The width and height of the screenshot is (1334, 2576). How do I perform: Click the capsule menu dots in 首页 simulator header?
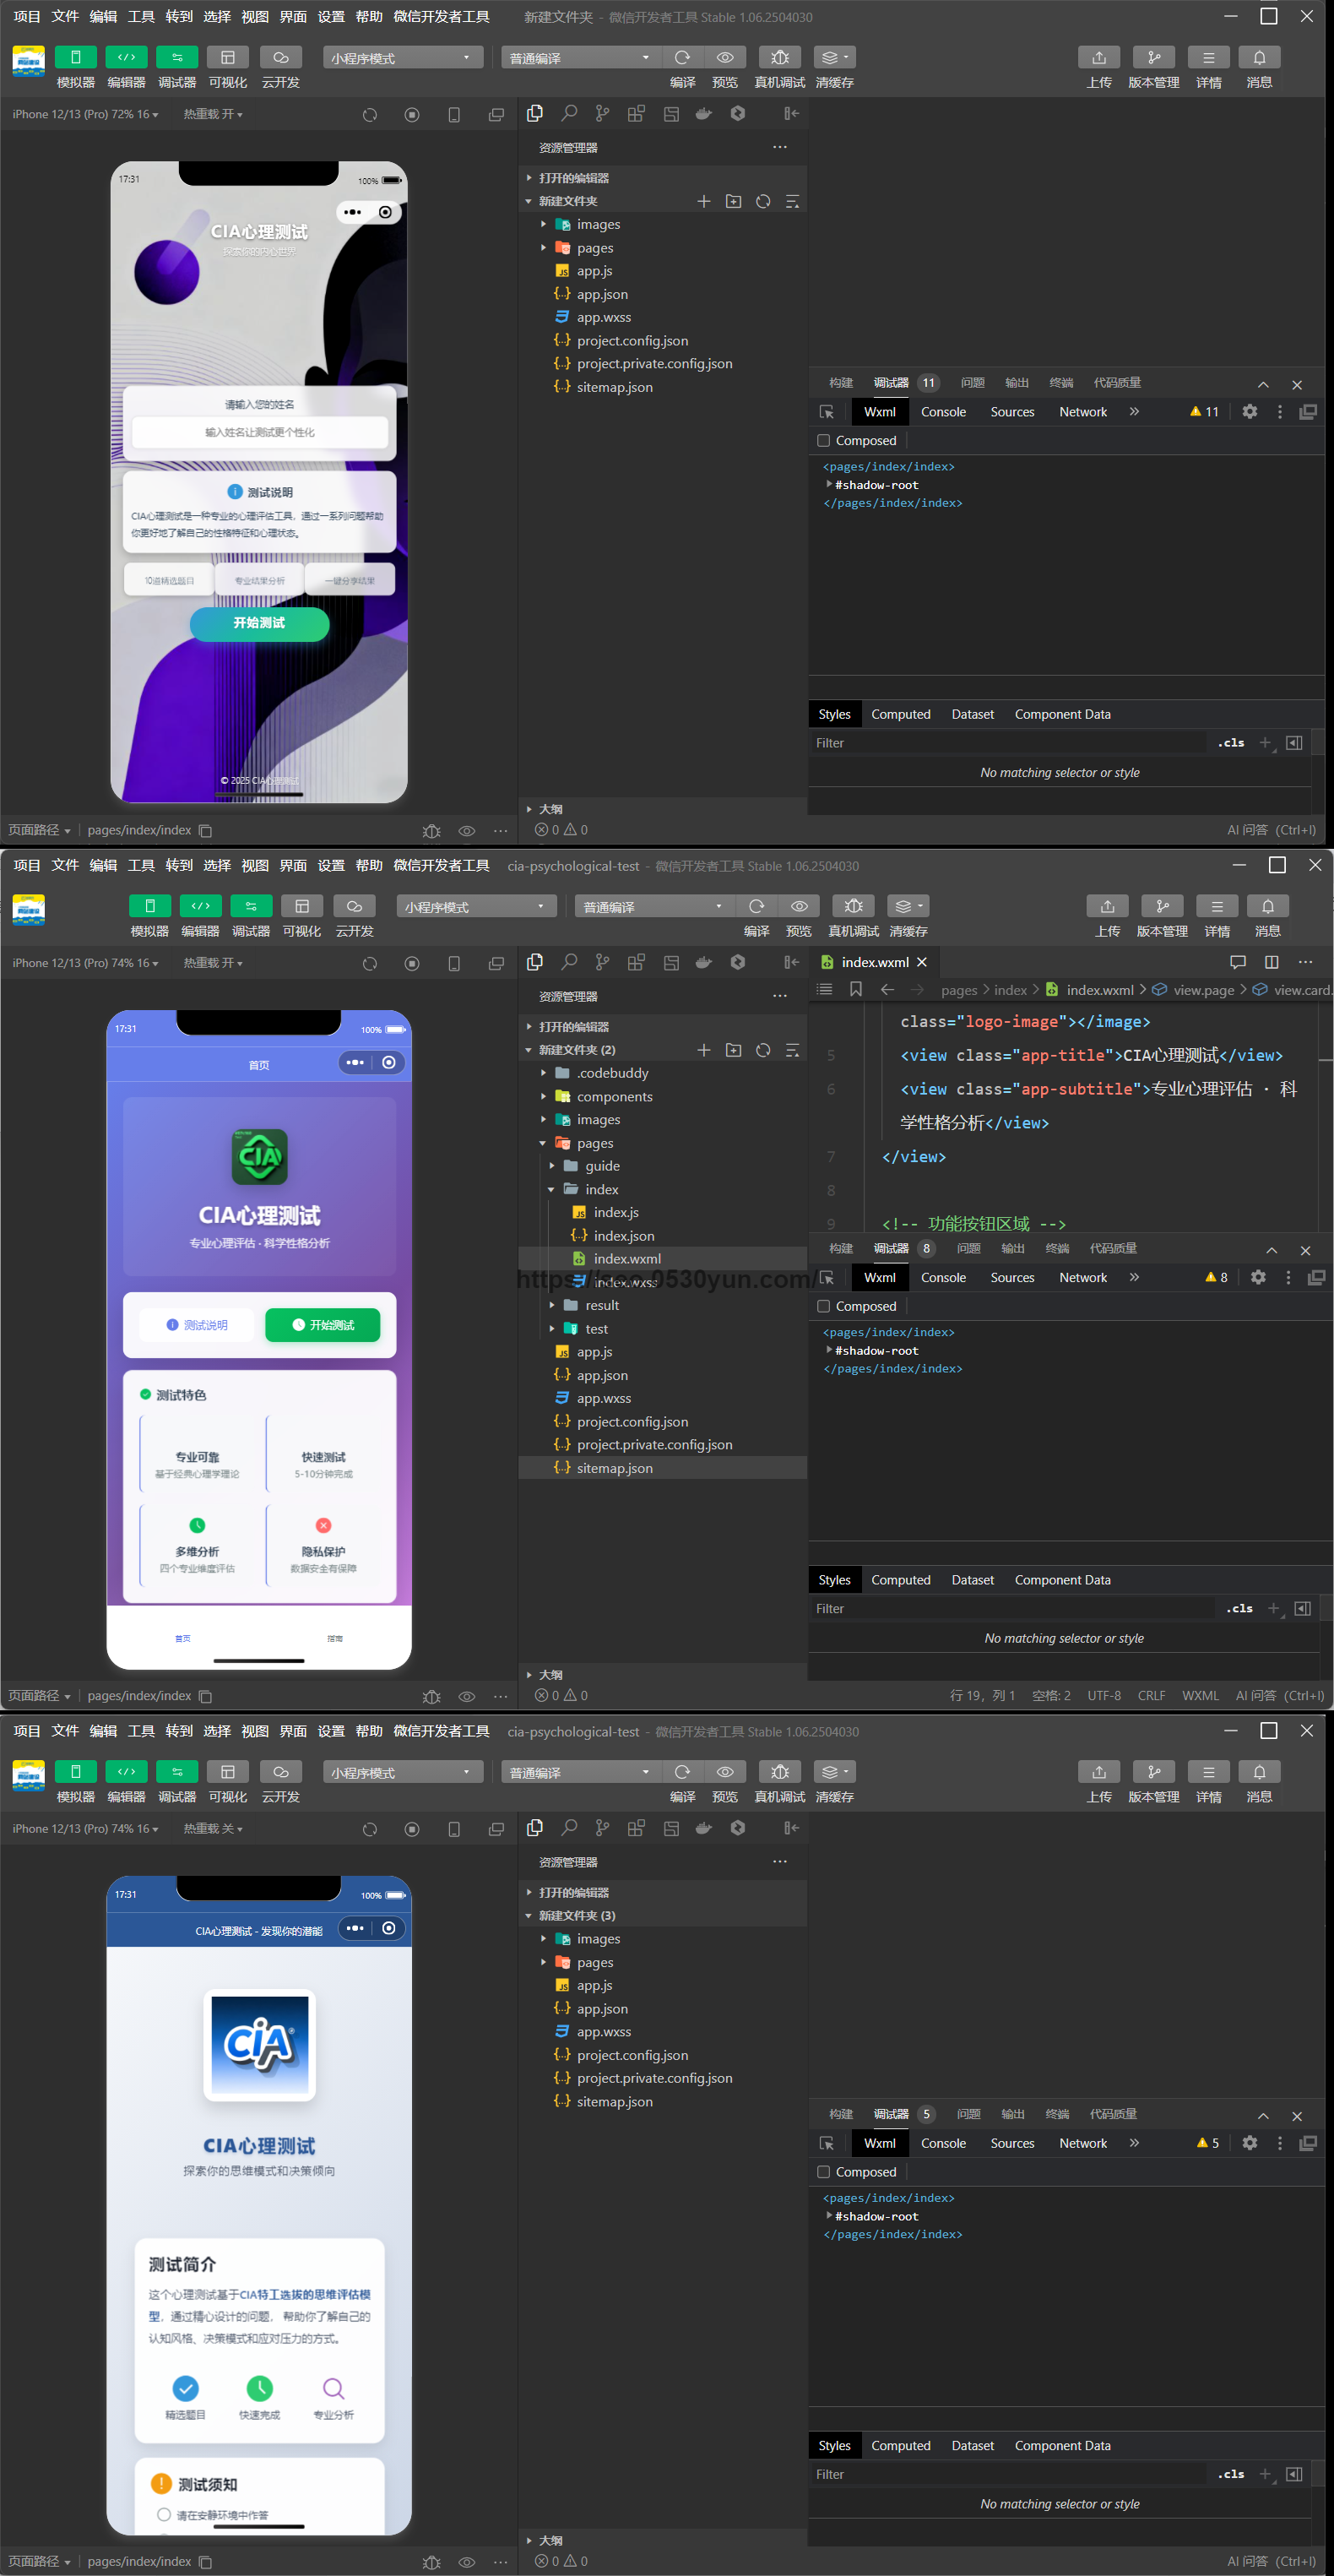click(354, 1062)
